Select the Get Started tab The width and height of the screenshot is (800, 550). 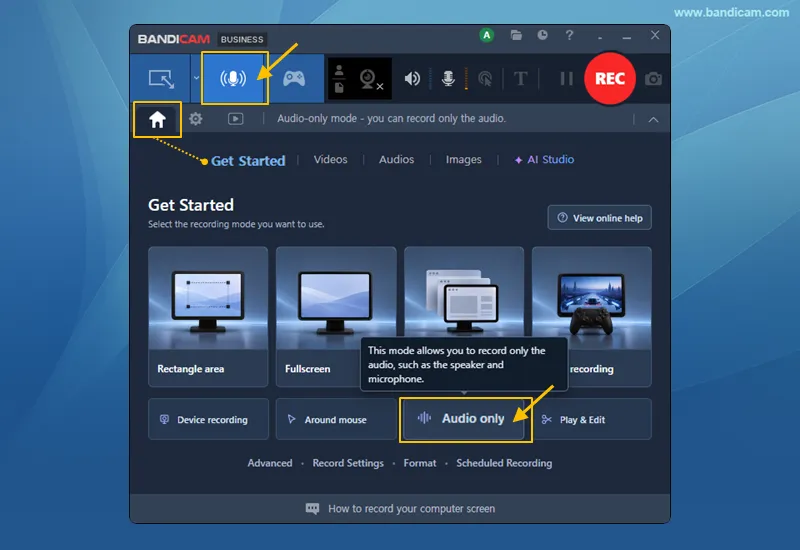(248, 161)
